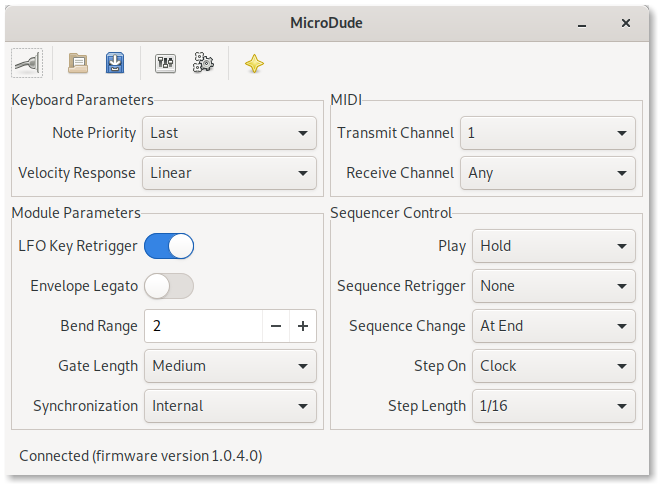Click the yellow star icon
Image resolution: width=658 pixels, height=484 pixels.
tap(254, 64)
